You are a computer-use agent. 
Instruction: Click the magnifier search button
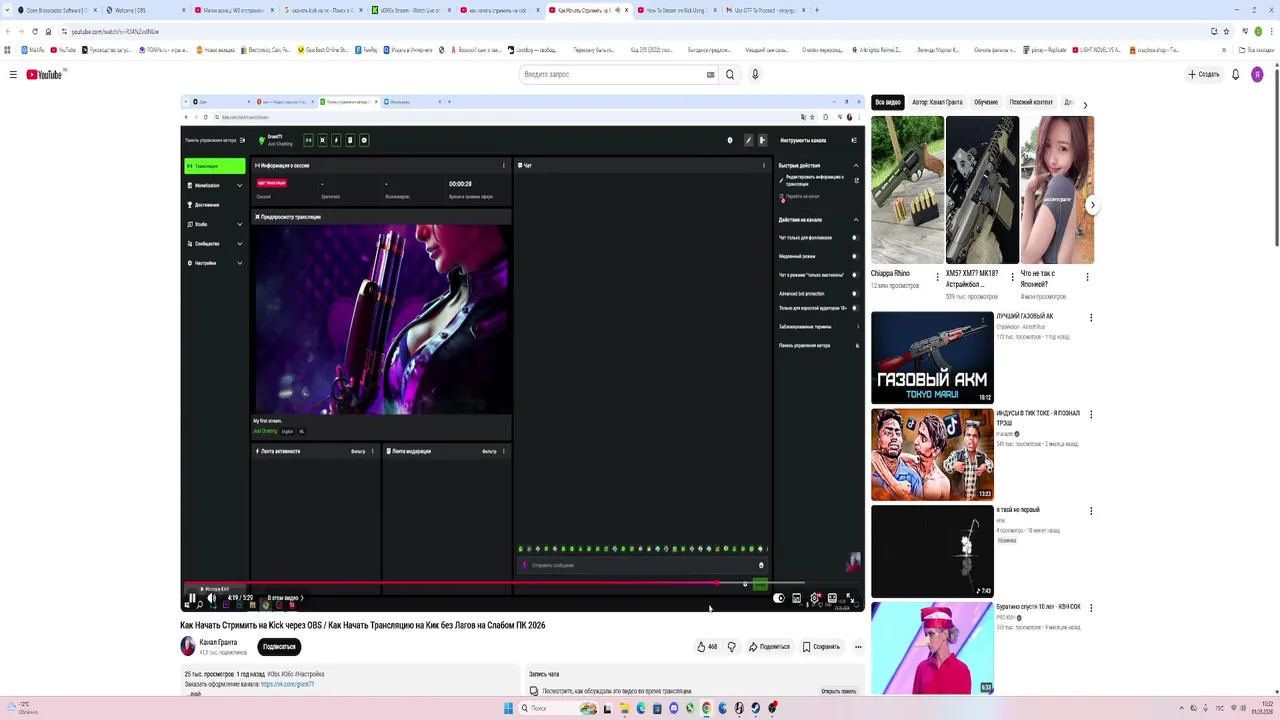[730, 74]
